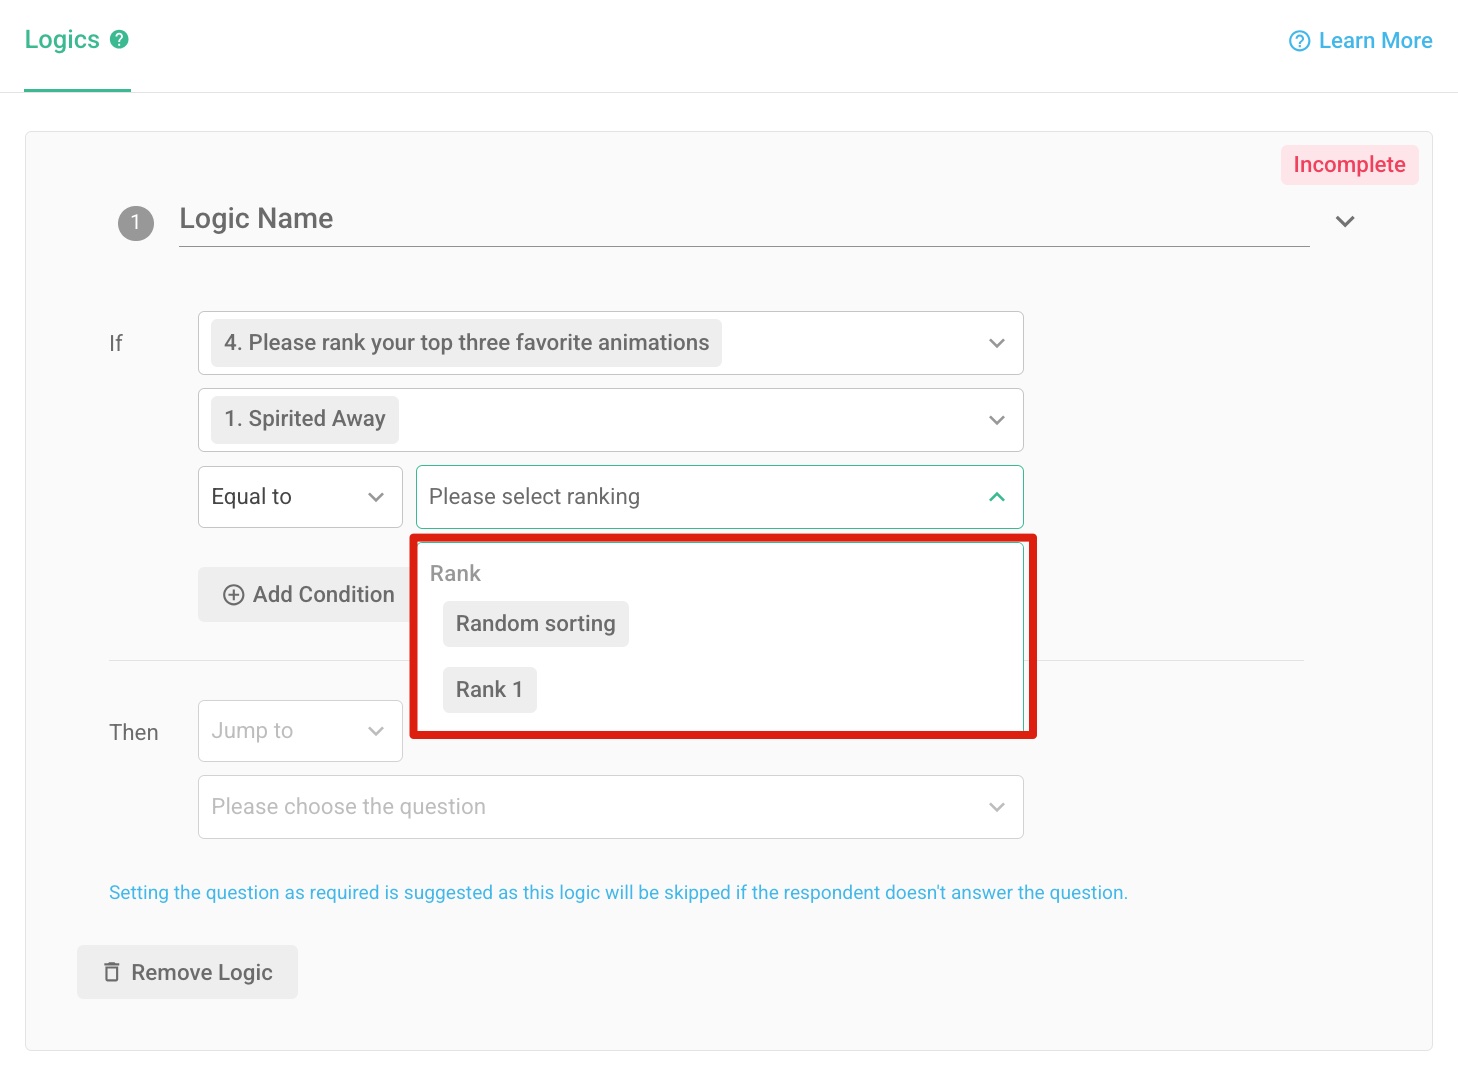Click the Logic Name input field
1458x1088 pixels.
coord(740,219)
